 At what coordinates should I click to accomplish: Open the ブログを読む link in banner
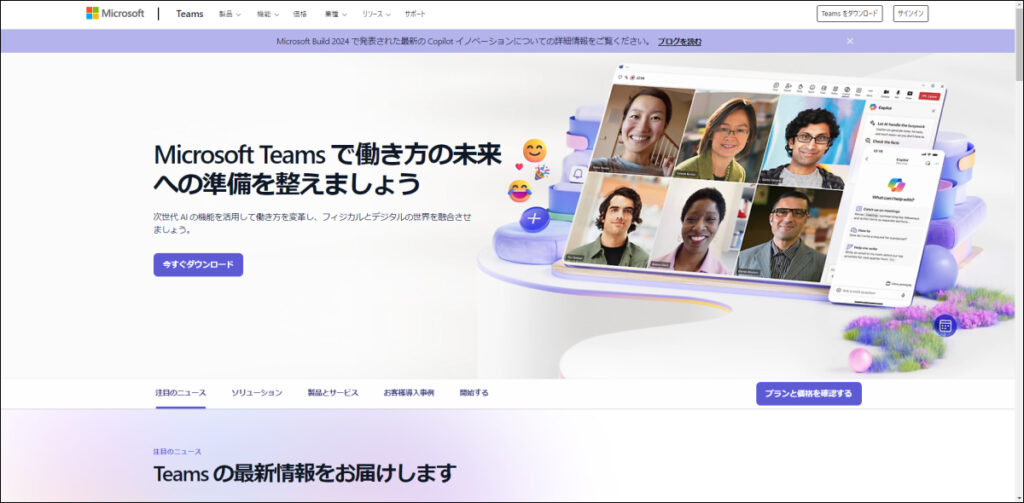click(x=680, y=41)
